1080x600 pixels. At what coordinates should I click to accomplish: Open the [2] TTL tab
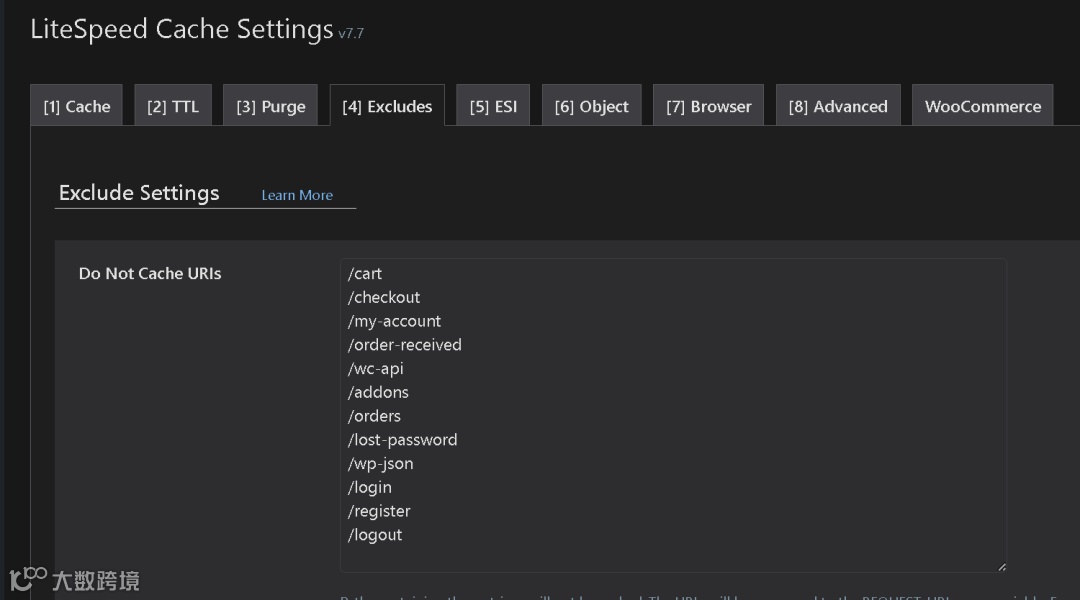[x=173, y=106]
